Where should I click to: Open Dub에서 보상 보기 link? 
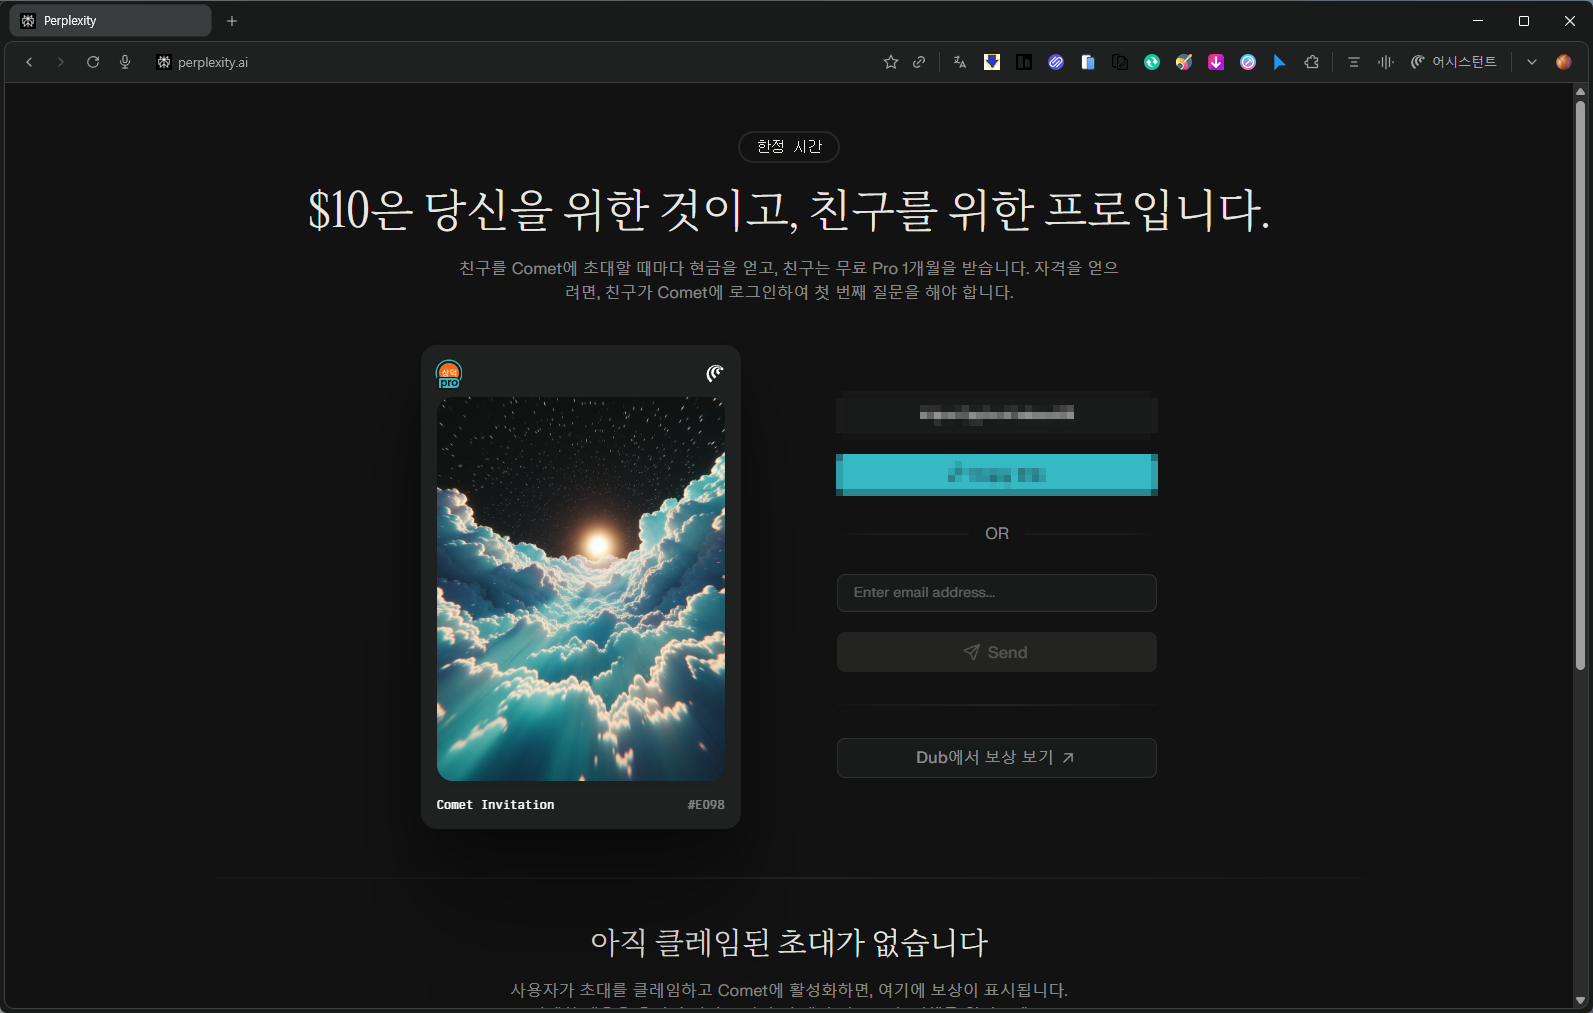pos(997,758)
